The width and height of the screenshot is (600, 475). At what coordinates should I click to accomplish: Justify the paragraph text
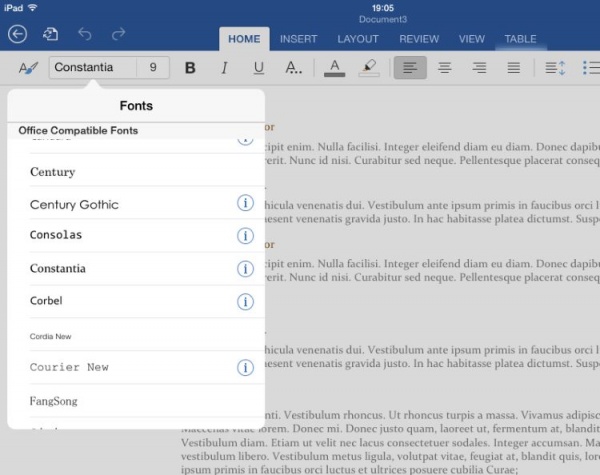(514, 68)
